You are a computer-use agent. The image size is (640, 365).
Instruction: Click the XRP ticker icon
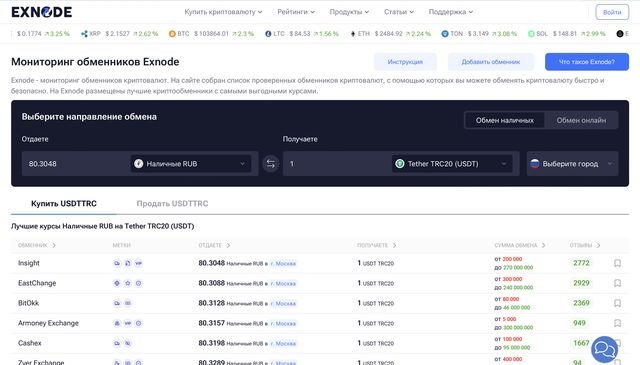[x=84, y=33]
